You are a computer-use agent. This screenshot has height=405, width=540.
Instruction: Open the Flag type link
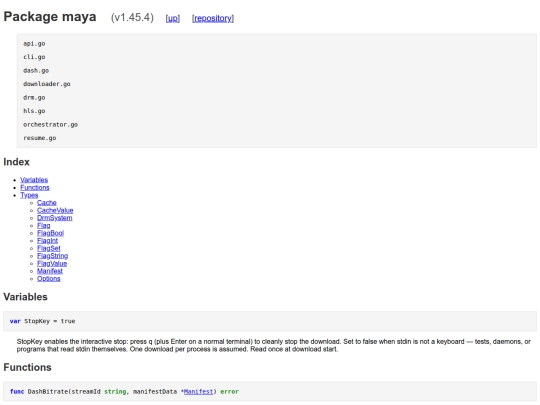pos(43,225)
